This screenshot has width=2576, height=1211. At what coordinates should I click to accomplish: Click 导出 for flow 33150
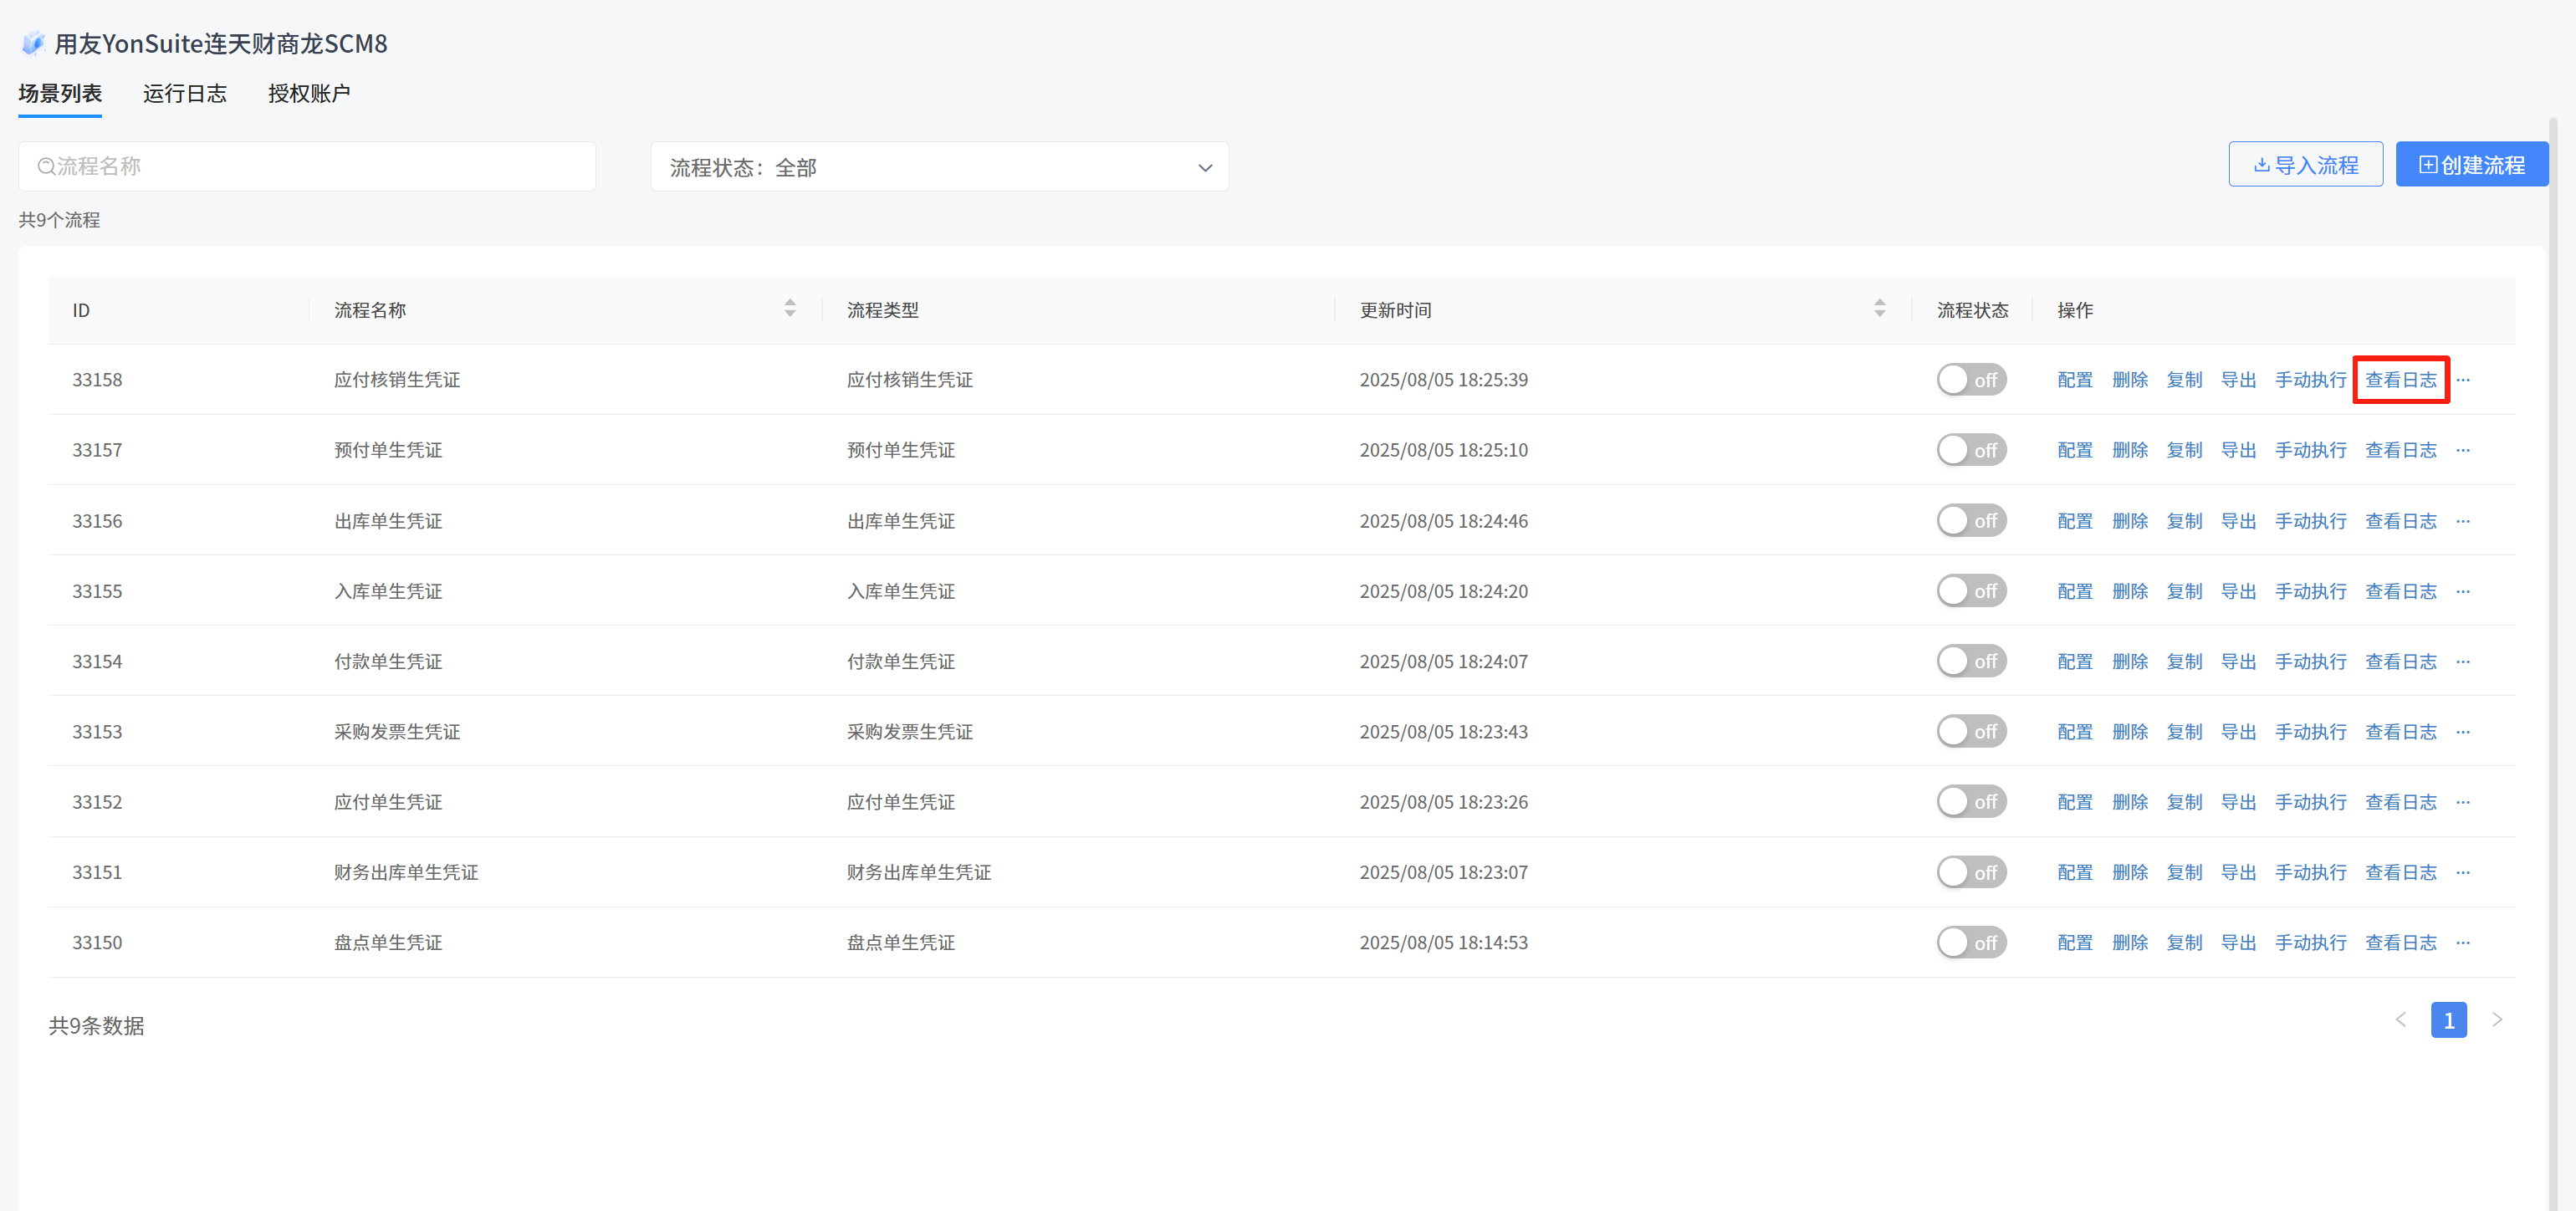coord(2238,943)
